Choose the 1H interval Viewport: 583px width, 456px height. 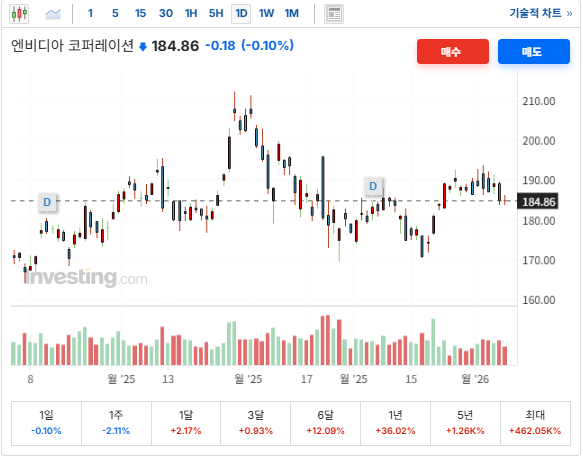tap(191, 14)
